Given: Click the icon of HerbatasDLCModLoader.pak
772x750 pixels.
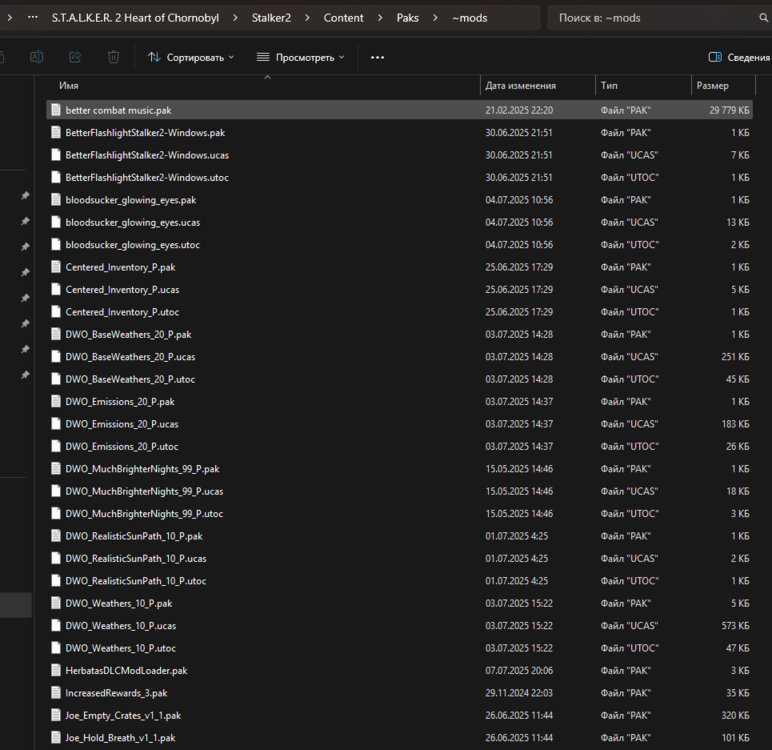Looking at the screenshot, I should (x=56, y=670).
